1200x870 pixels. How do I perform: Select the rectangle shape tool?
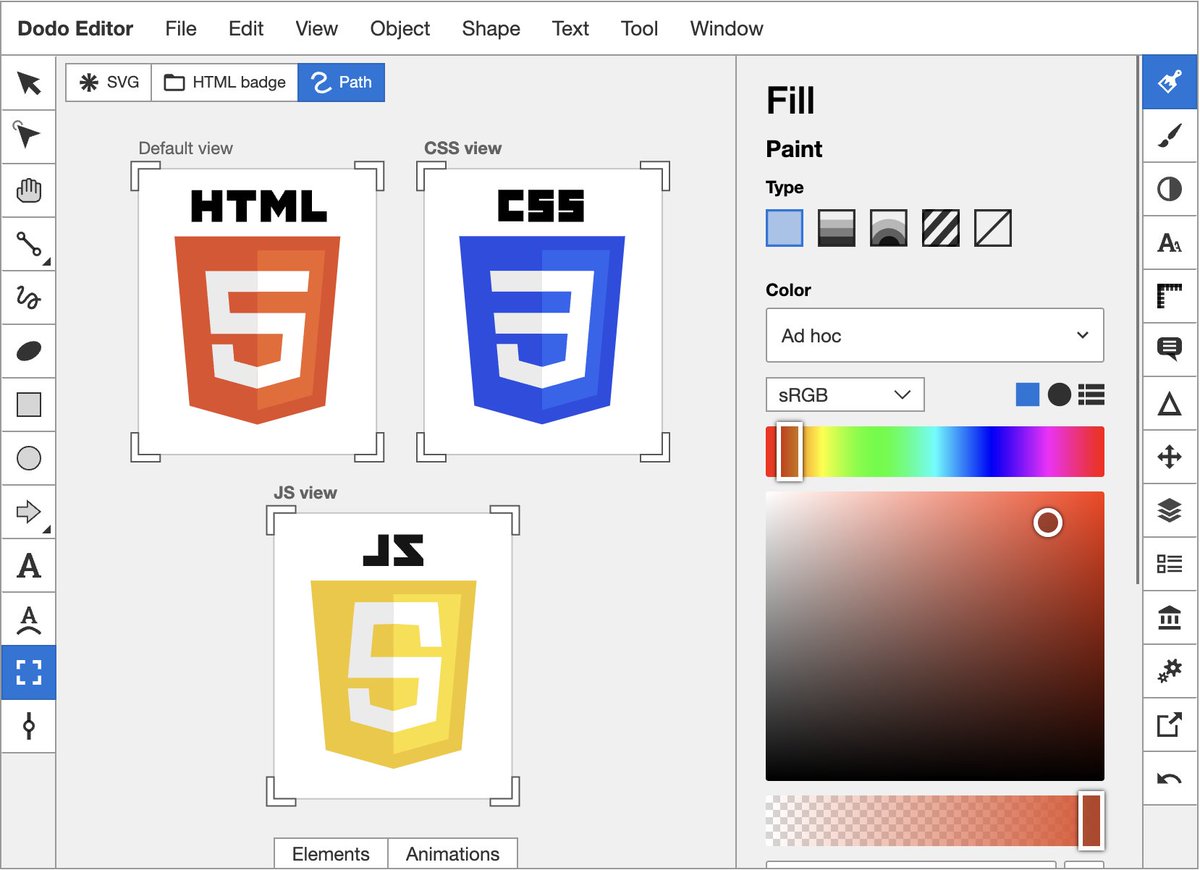(29, 405)
